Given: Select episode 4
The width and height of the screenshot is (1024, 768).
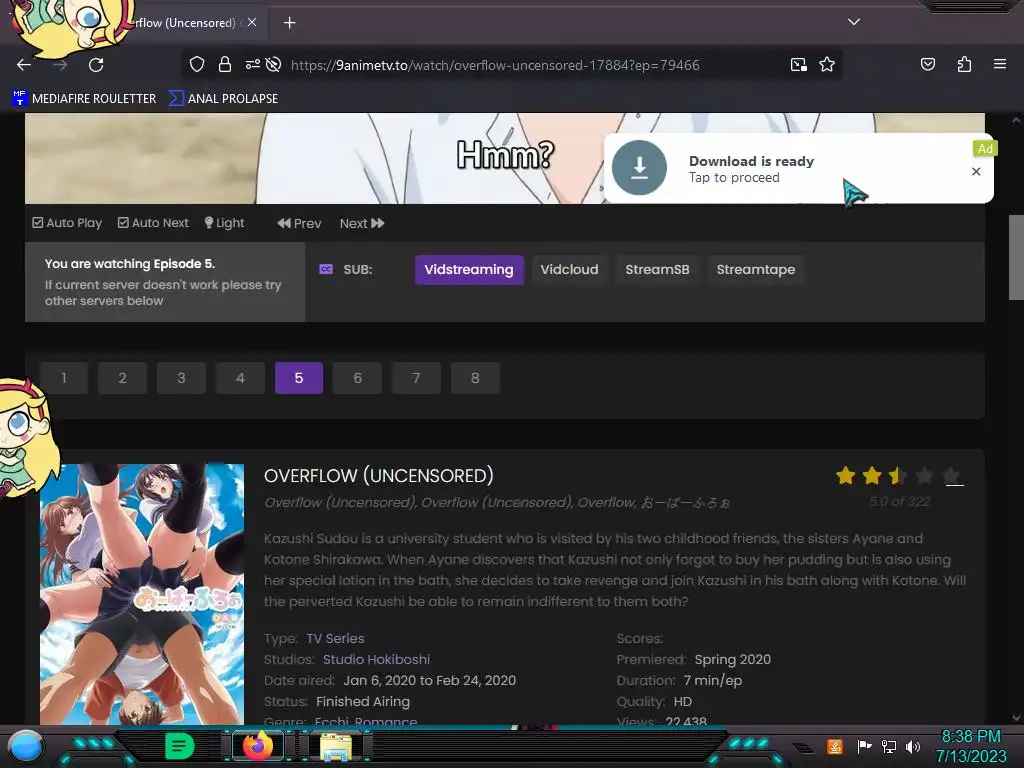Looking at the screenshot, I should tap(240, 378).
